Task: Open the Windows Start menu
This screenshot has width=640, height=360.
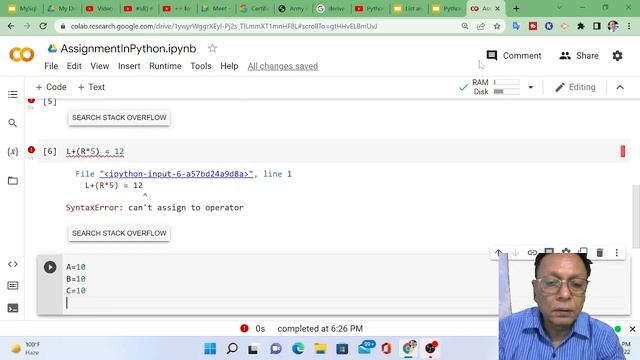Action: [x=210, y=349]
